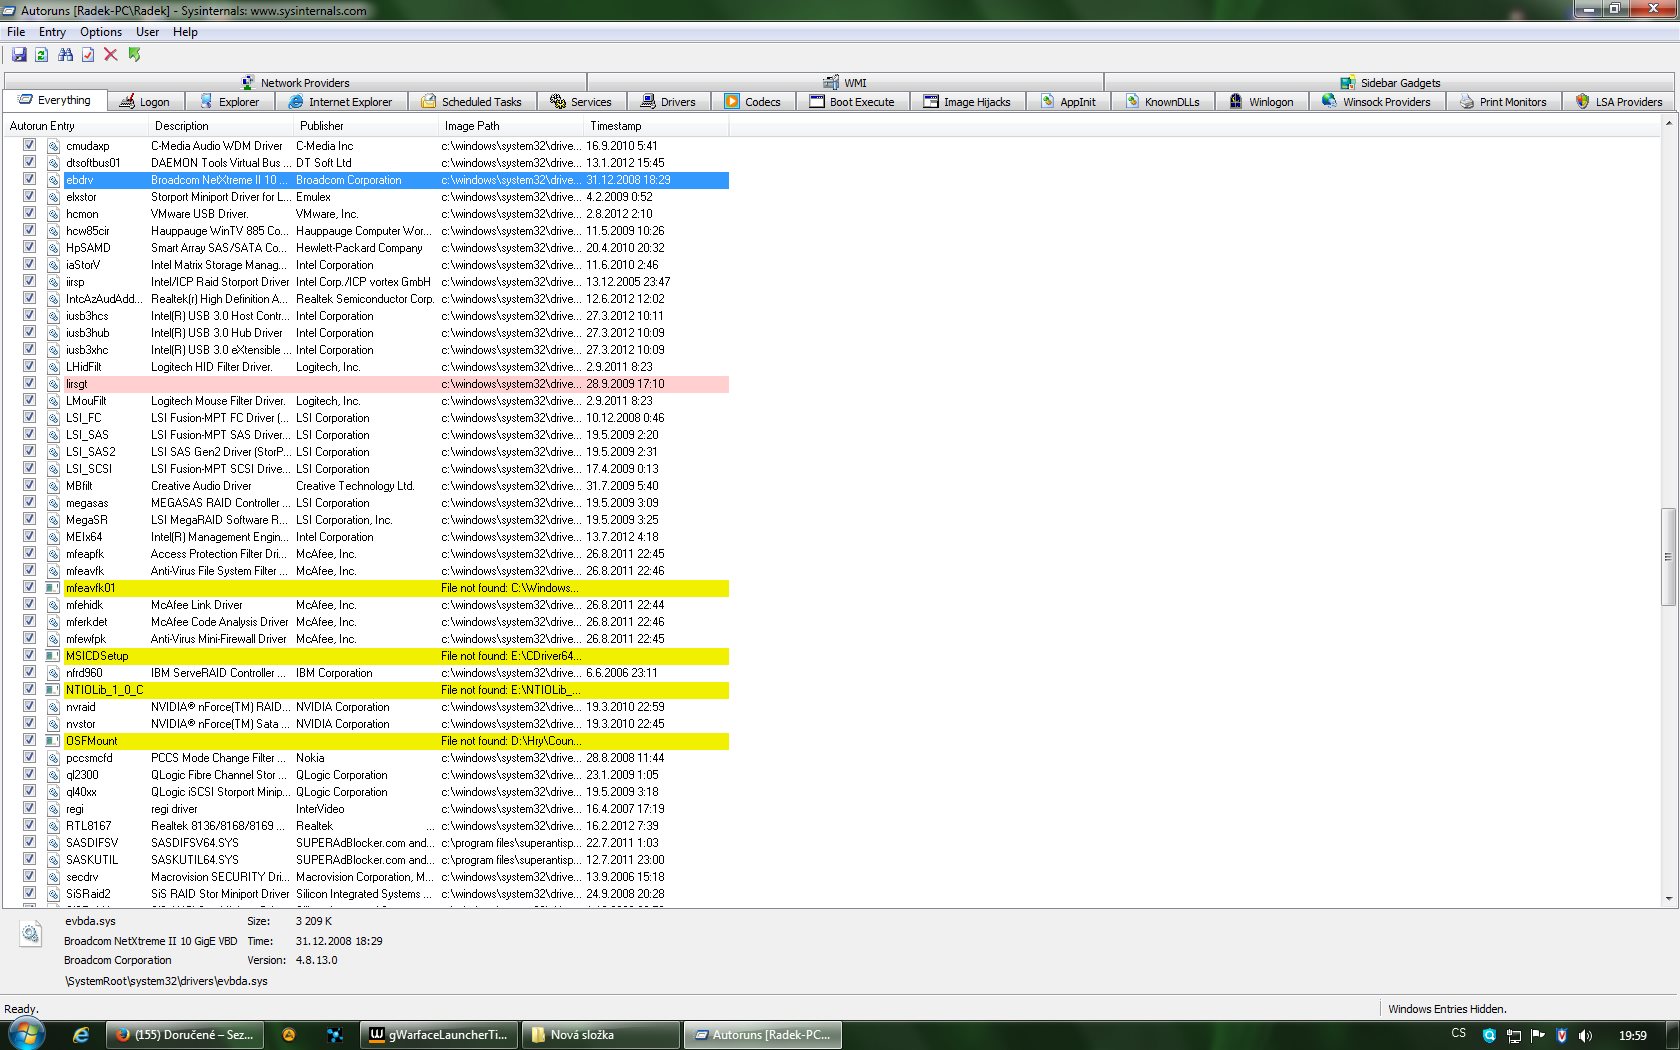This screenshot has height=1050, width=1680.
Task: Click the driver file icon beside cmudaxp
Action: 53,146
